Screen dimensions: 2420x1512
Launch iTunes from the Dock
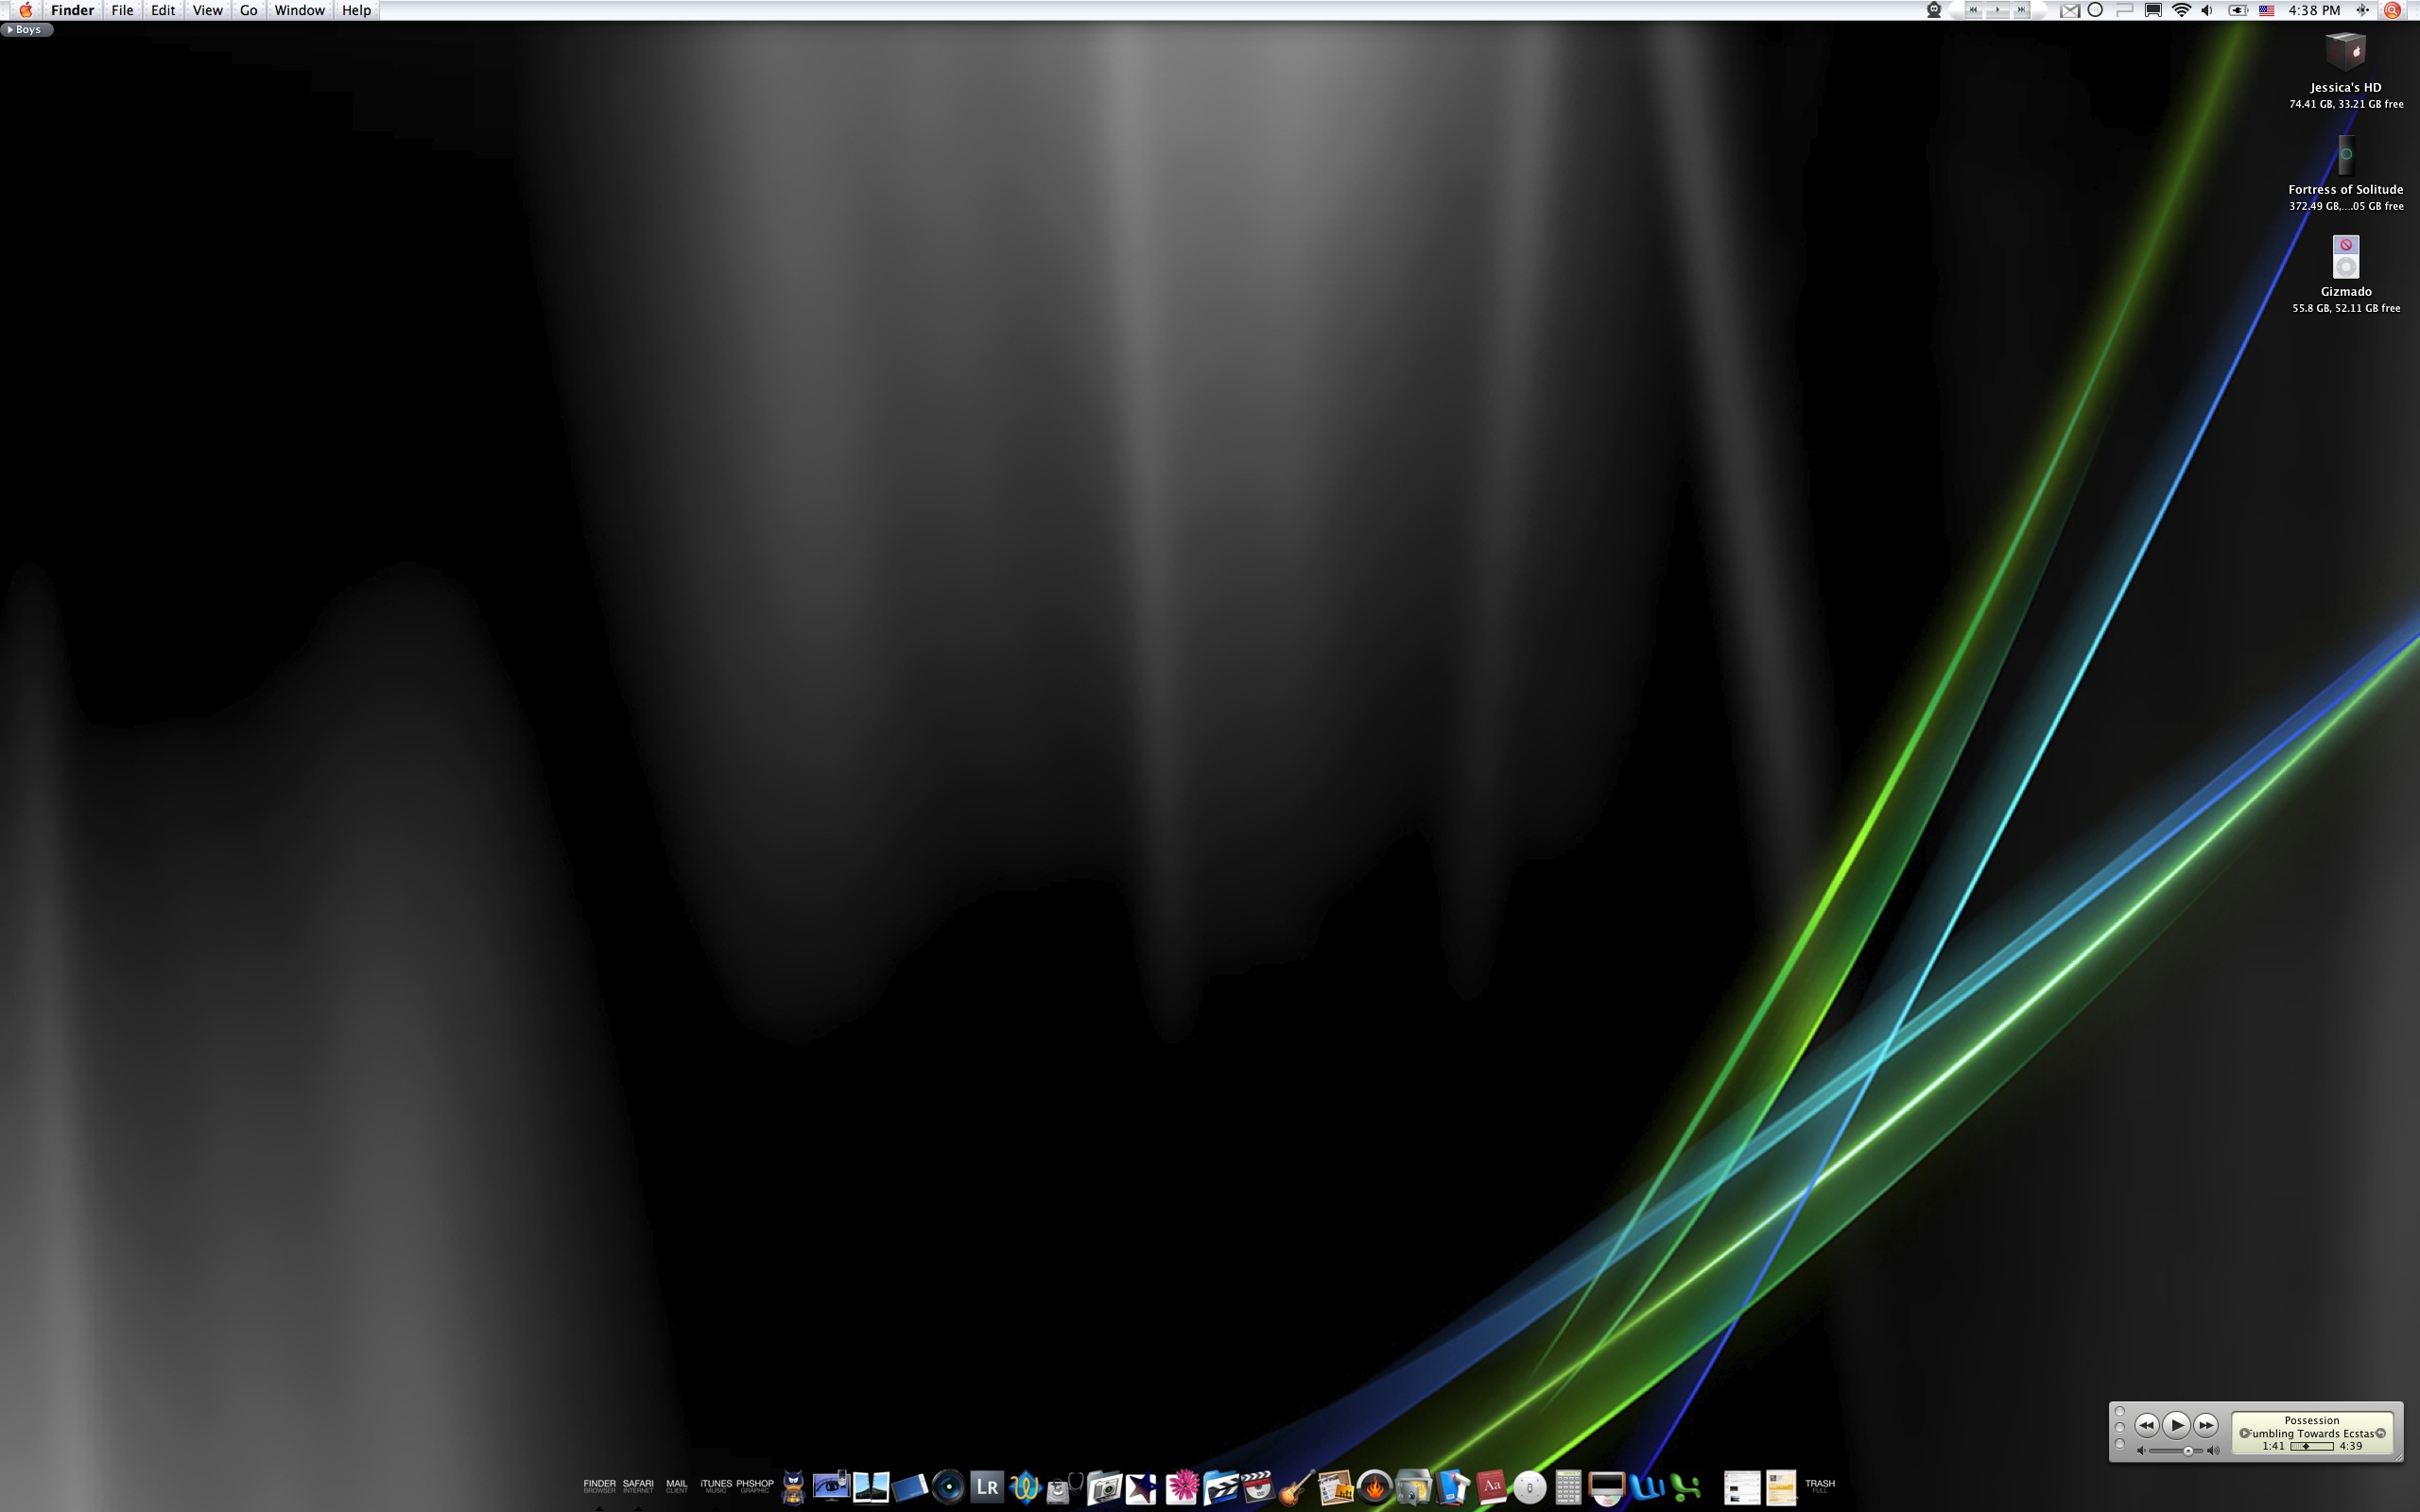click(x=716, y=1486)
